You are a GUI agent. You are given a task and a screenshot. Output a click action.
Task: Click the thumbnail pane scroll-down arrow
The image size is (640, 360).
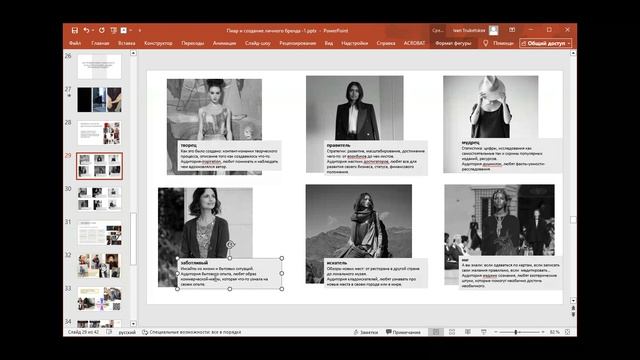(x=133, y=323)
